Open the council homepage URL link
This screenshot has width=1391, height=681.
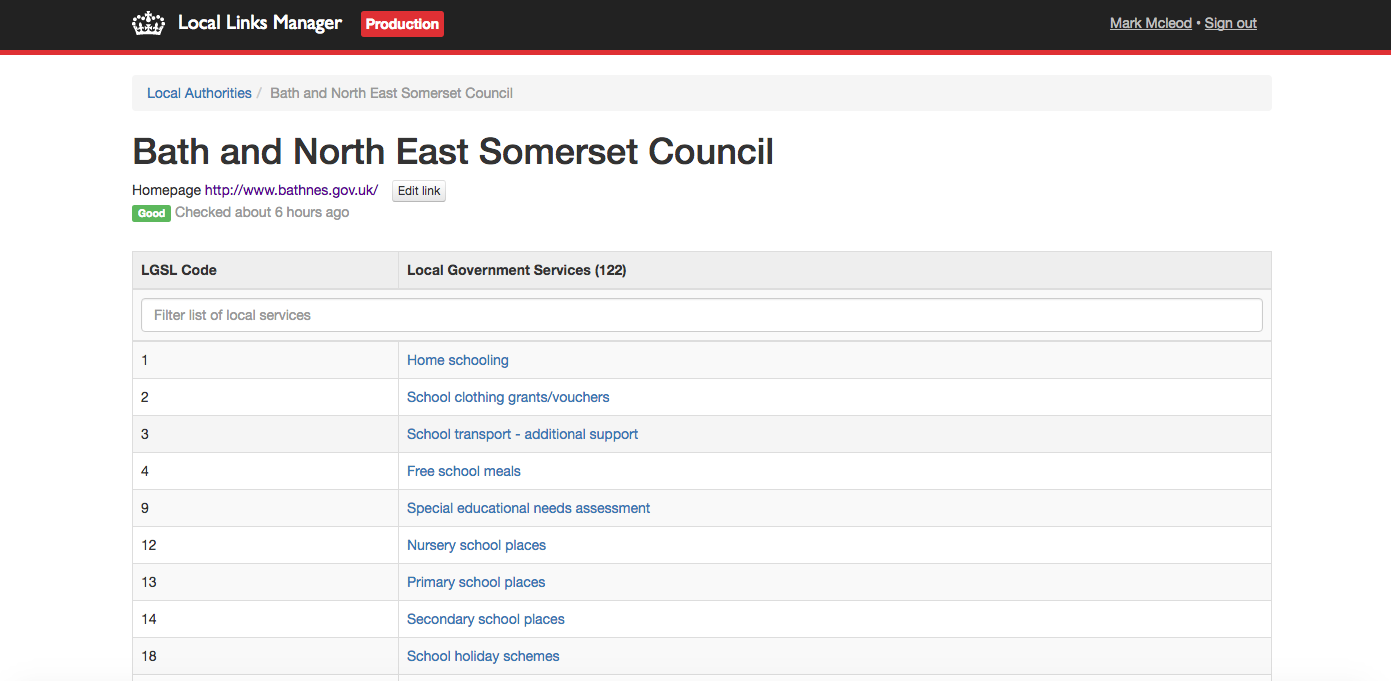(x=290, y=189)
